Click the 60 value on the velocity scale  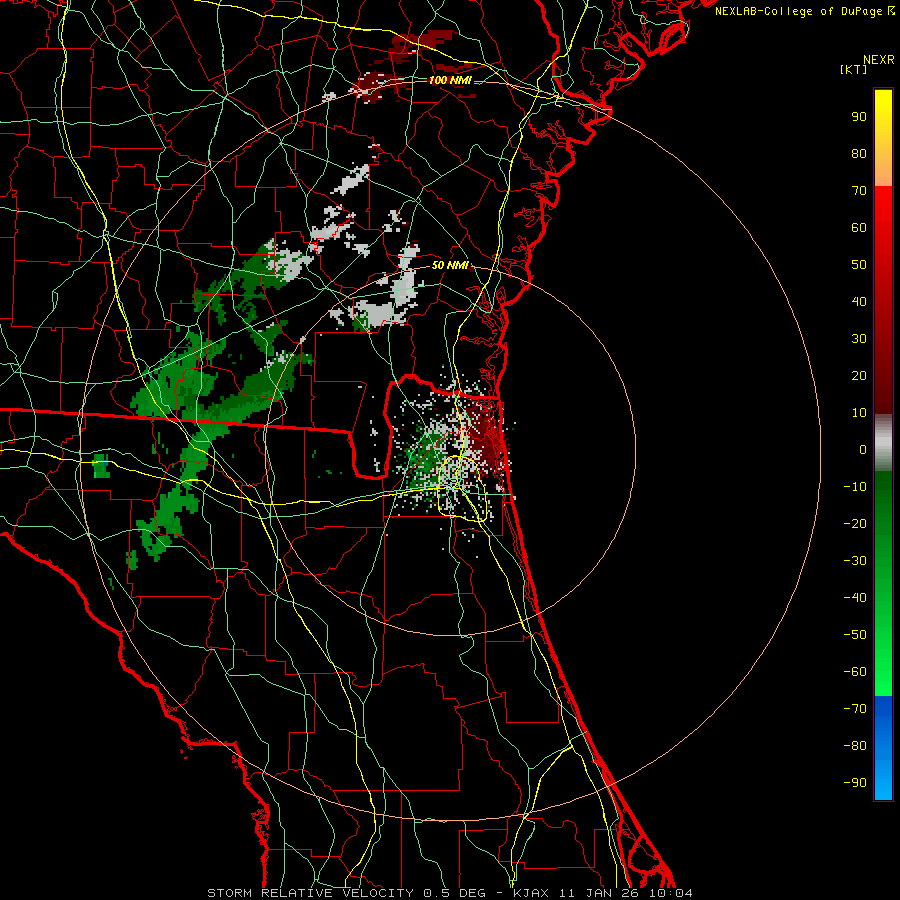(x=859, y=227)
